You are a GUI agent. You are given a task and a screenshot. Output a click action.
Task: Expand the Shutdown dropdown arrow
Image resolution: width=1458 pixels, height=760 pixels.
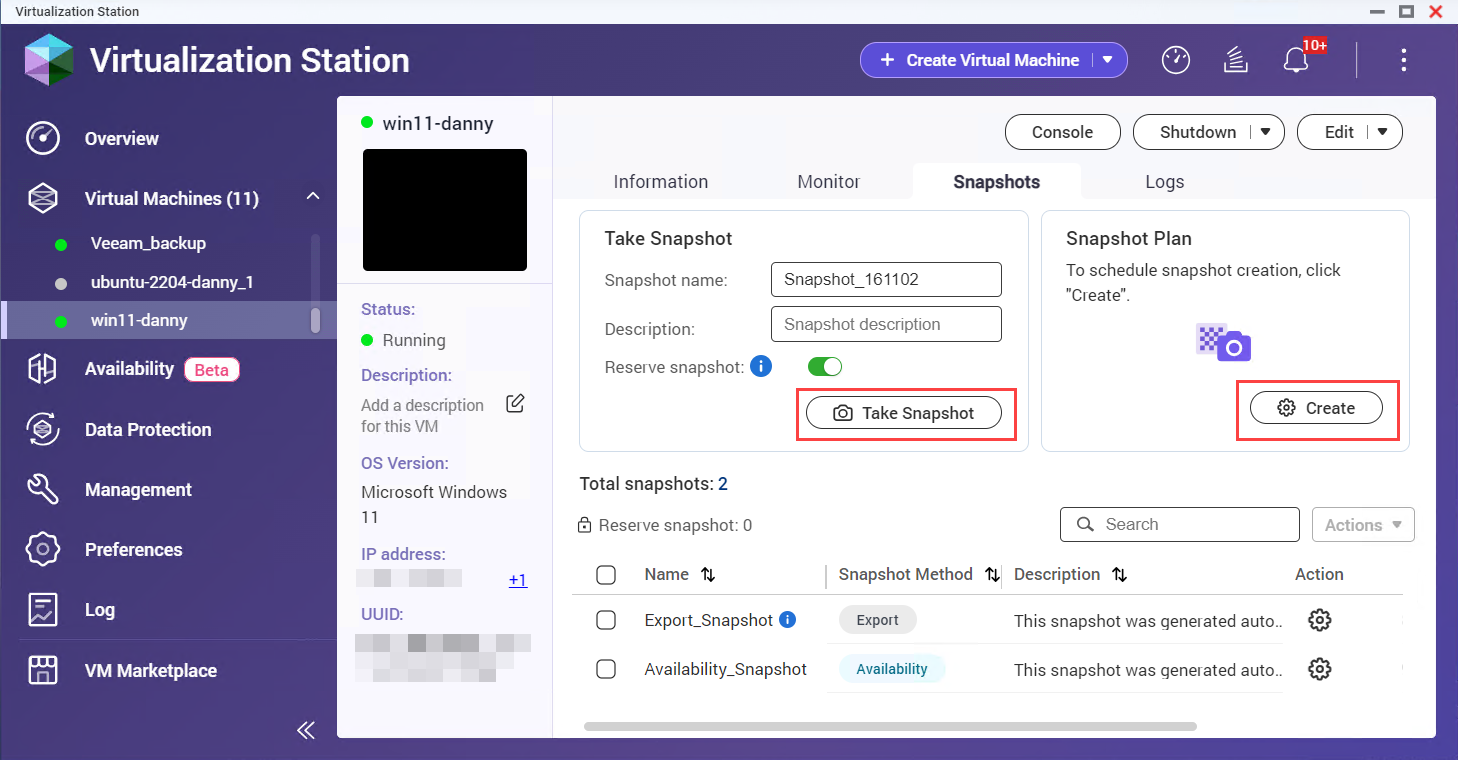pos(1266,132)
